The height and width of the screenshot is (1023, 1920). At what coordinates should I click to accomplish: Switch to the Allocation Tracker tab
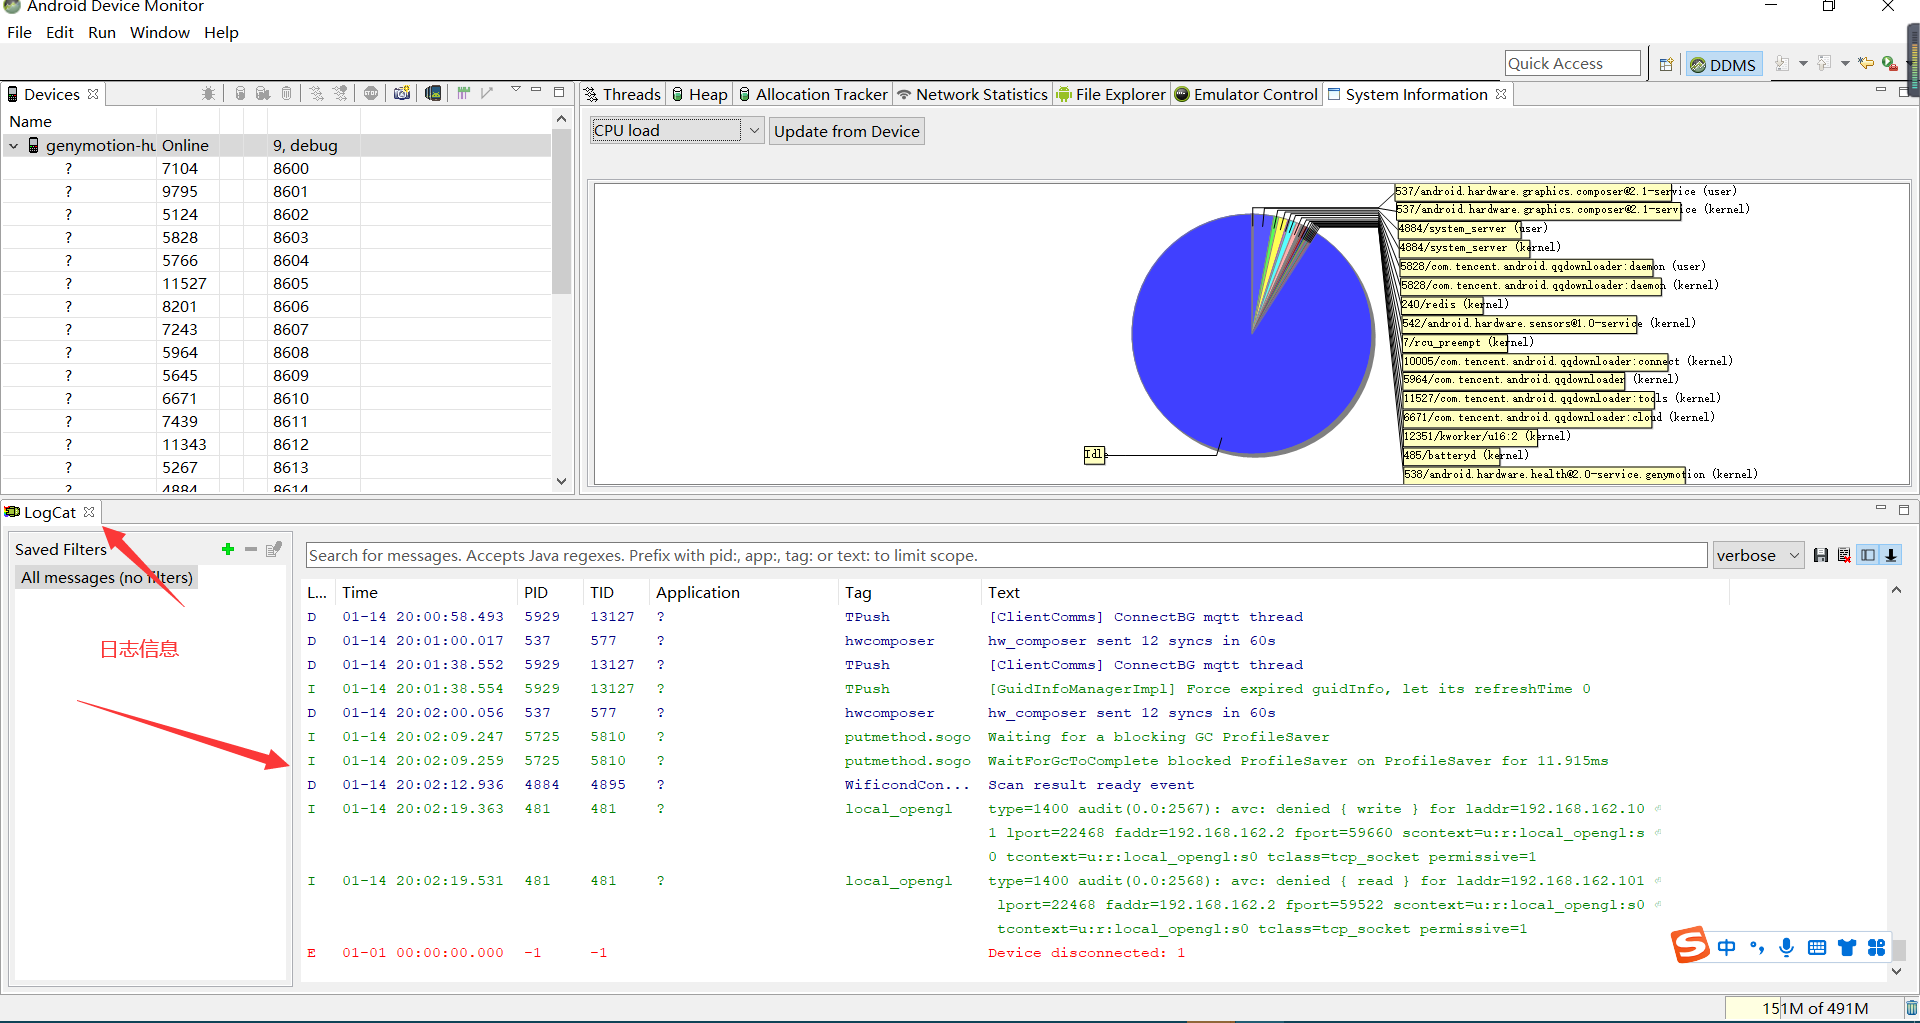pyautogui.click(x=812, y=94)
